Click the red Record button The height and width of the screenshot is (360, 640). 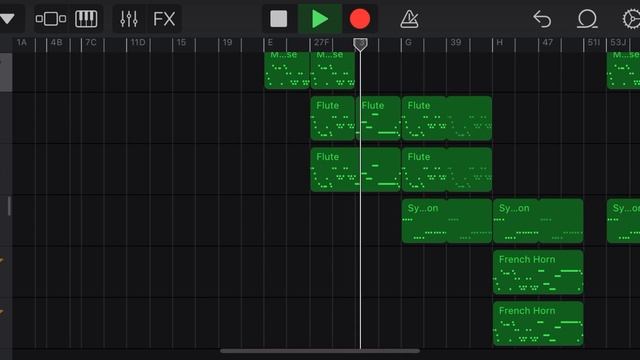tap(360, 19)
